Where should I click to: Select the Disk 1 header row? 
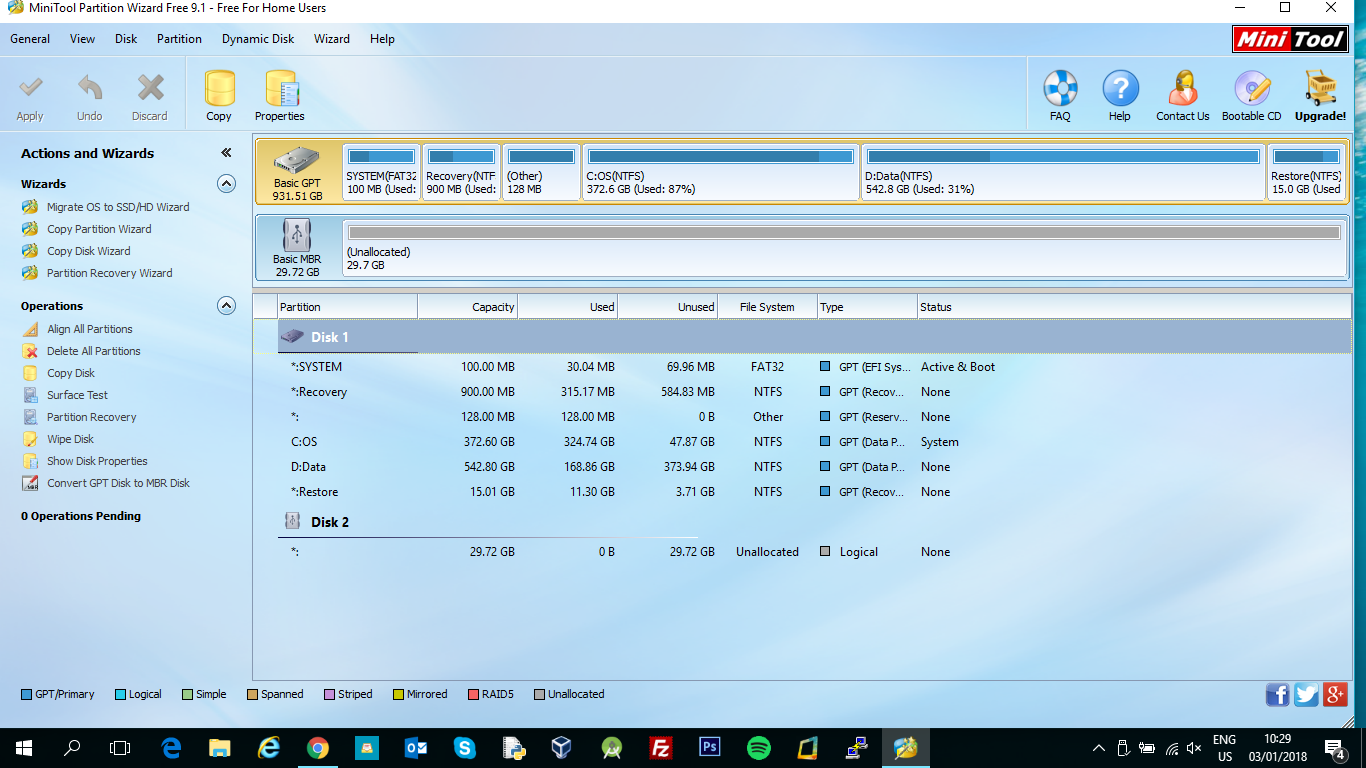coord(814,337)
